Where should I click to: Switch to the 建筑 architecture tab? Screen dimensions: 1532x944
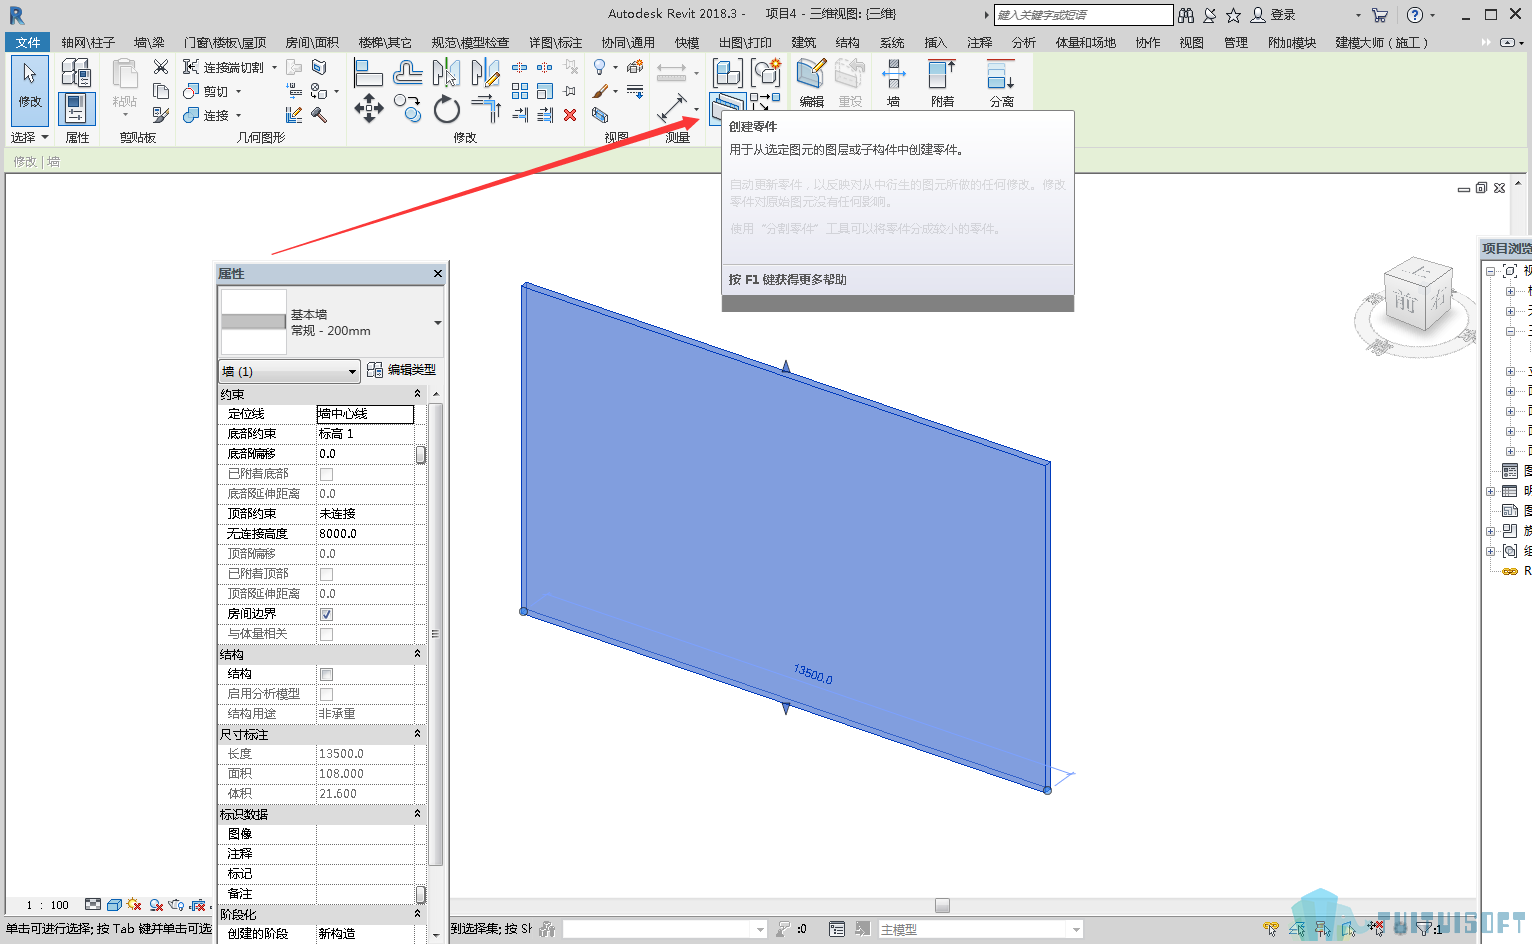point(803,42)
